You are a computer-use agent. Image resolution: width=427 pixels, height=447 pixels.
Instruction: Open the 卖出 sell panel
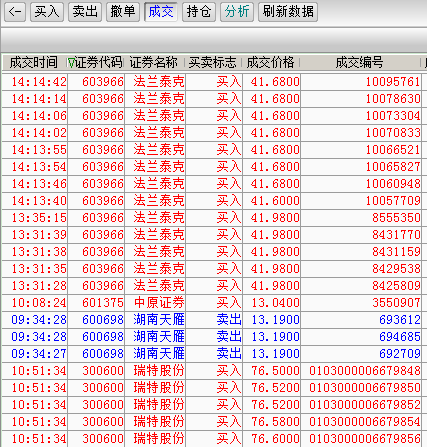pyautogui.click(x=85, y=12)
